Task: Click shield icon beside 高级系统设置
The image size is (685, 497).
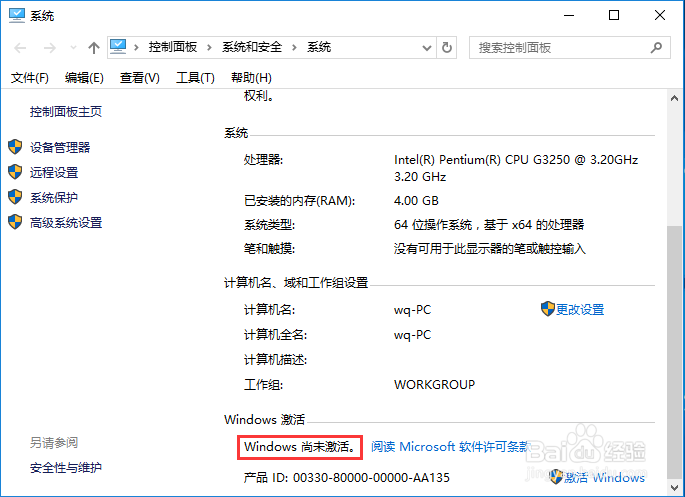Action: coord(15,221)
